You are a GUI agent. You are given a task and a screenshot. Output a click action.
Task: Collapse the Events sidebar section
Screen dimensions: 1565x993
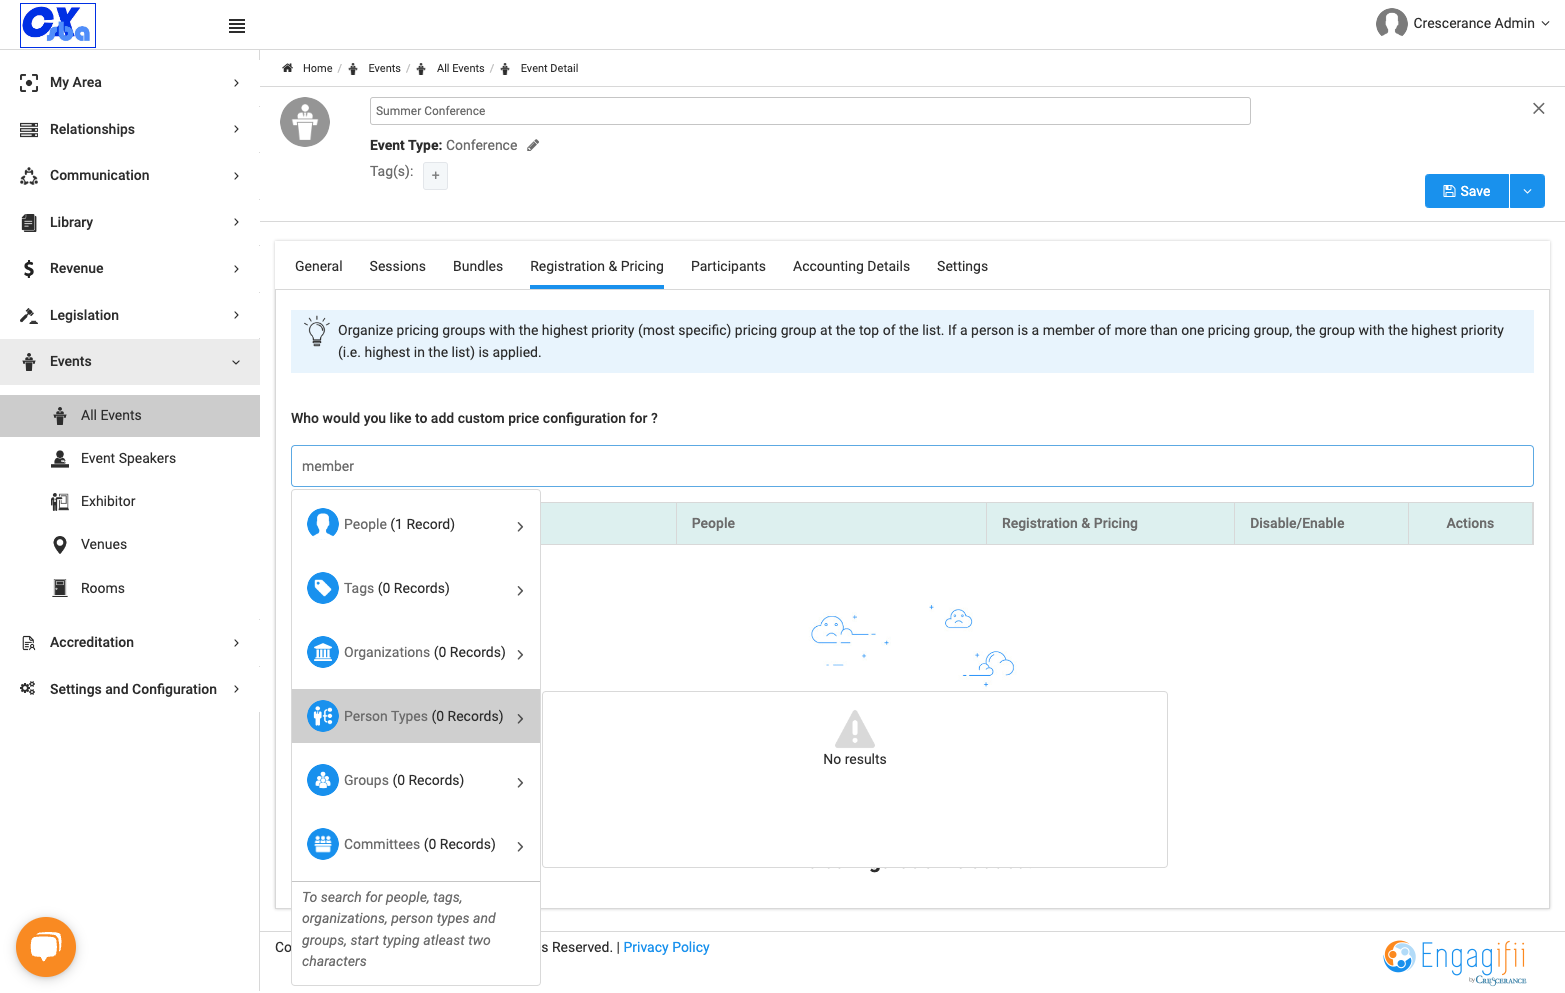click(130, 361)
